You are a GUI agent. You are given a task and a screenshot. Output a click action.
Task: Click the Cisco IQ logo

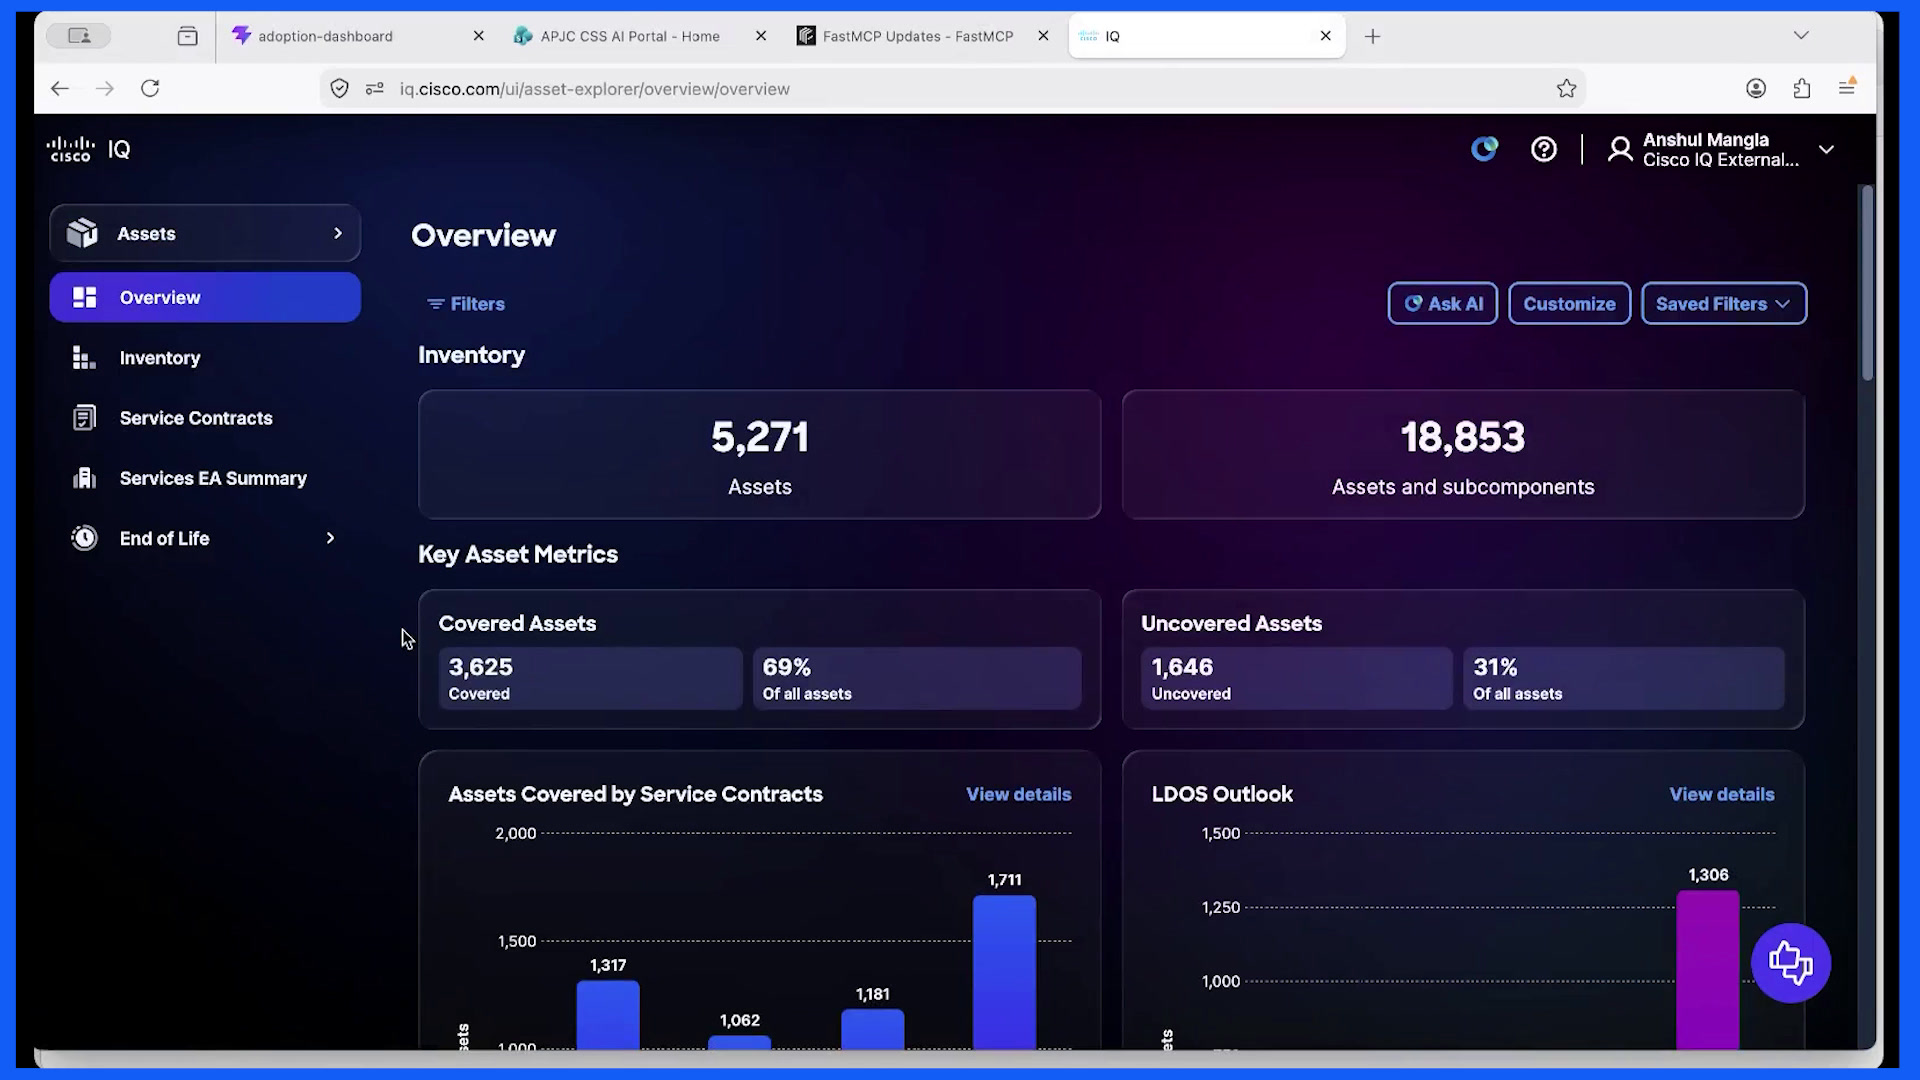[88, 150]
